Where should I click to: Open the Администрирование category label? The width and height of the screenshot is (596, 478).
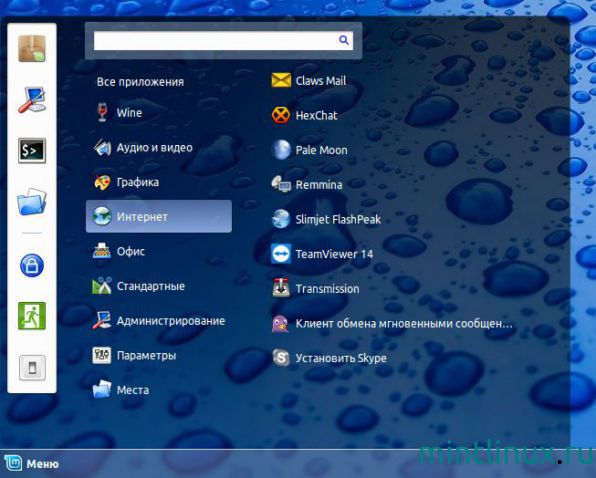171,321
